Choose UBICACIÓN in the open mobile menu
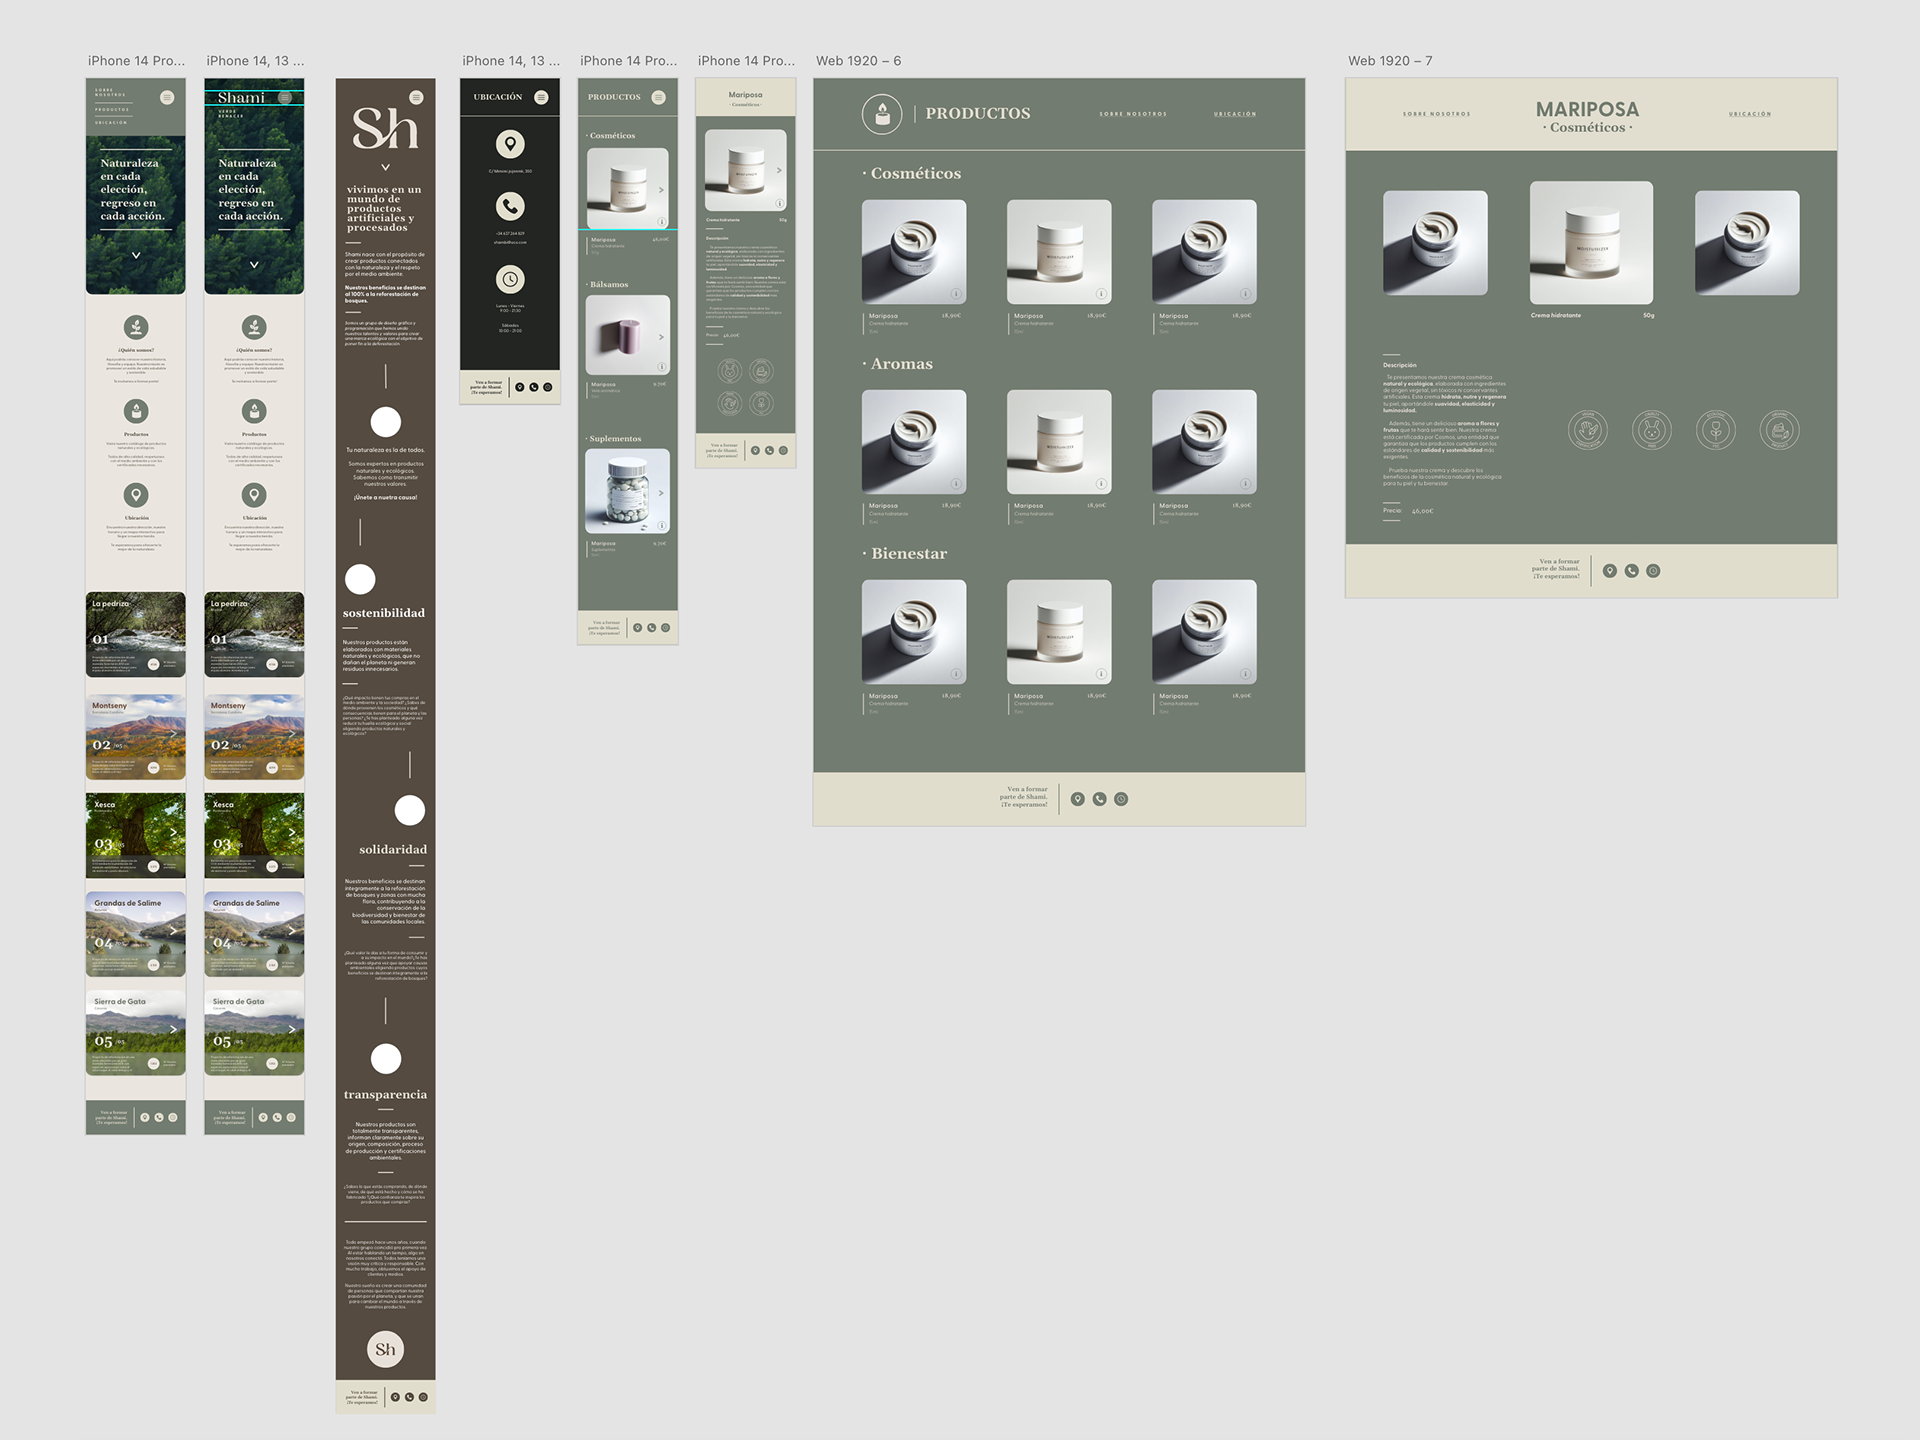Screen dimensions: 1920x1440 pos(111,122)
